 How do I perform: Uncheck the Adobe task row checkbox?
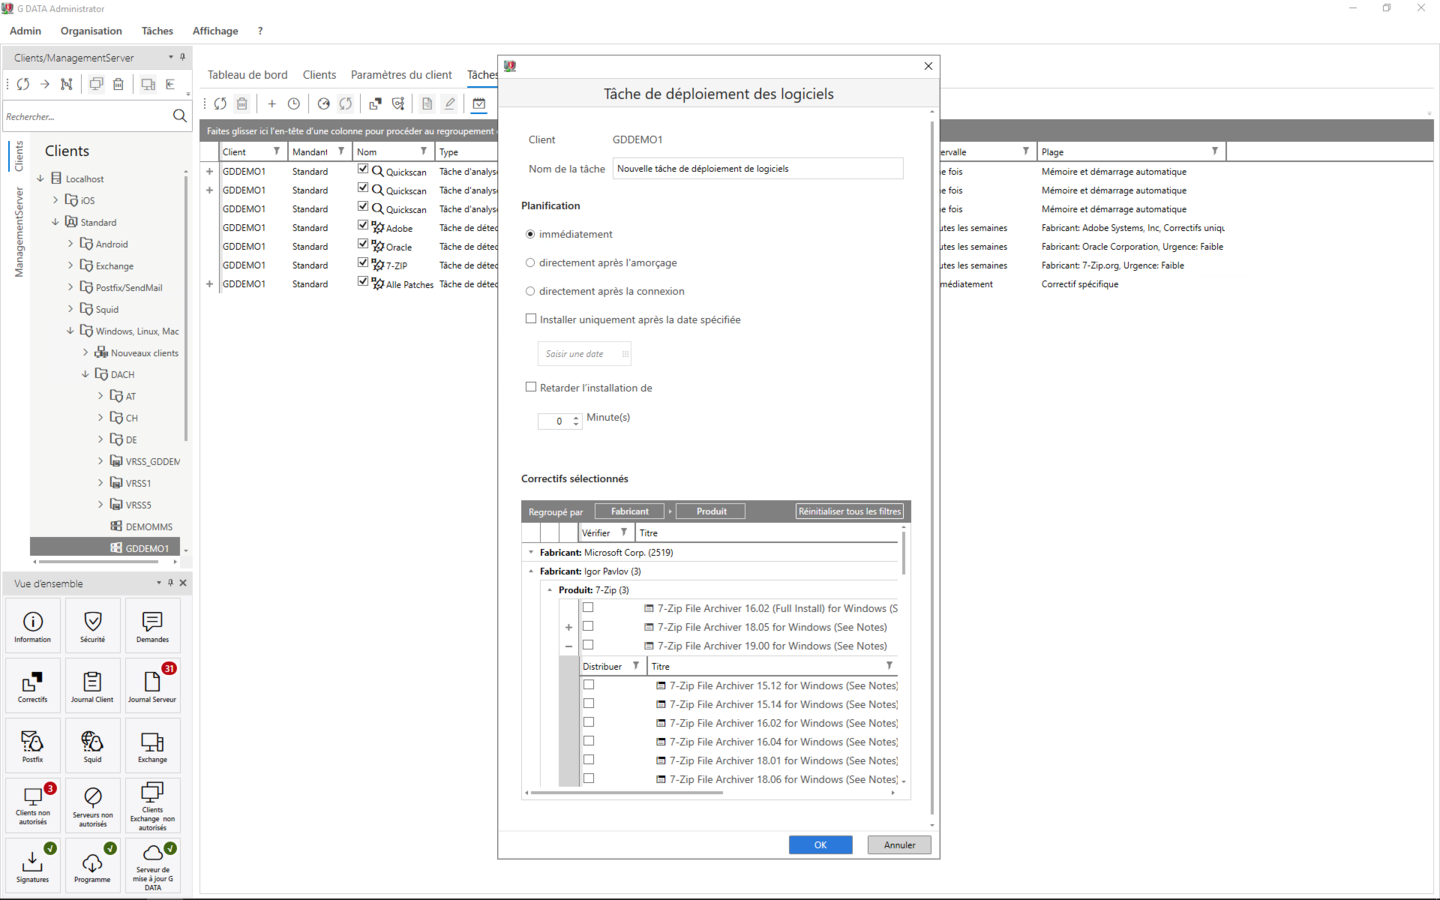pyautogui.click(x=363, y=226)
